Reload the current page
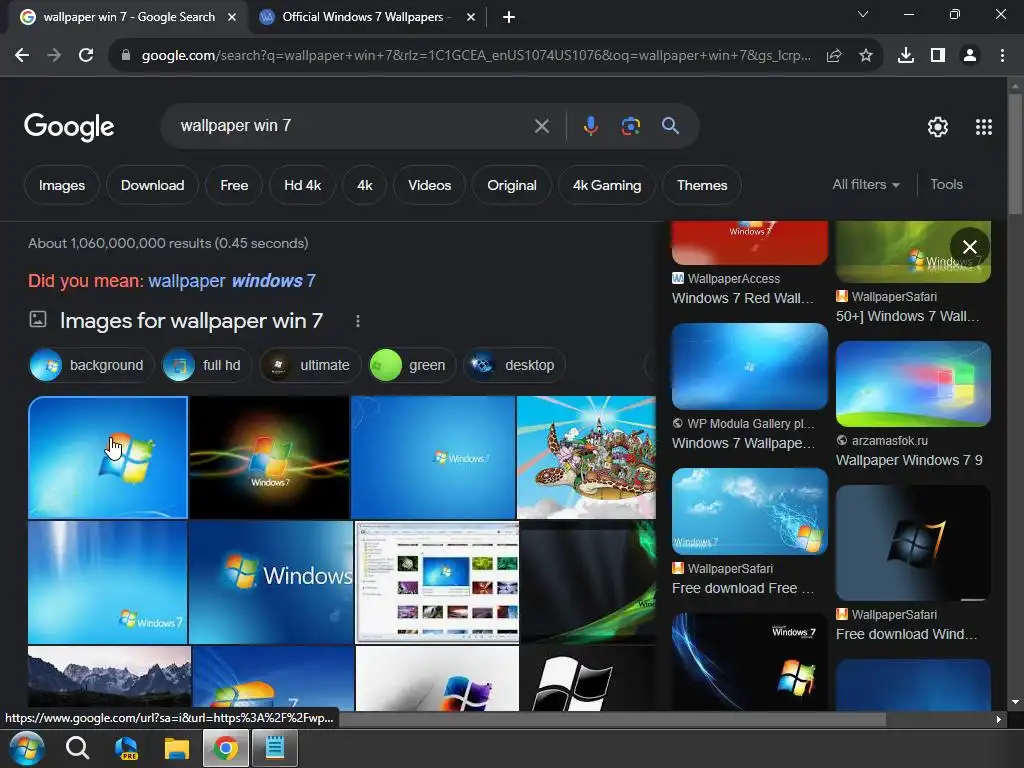Viewport: 1024px width, 768px height. coord(86,56)
